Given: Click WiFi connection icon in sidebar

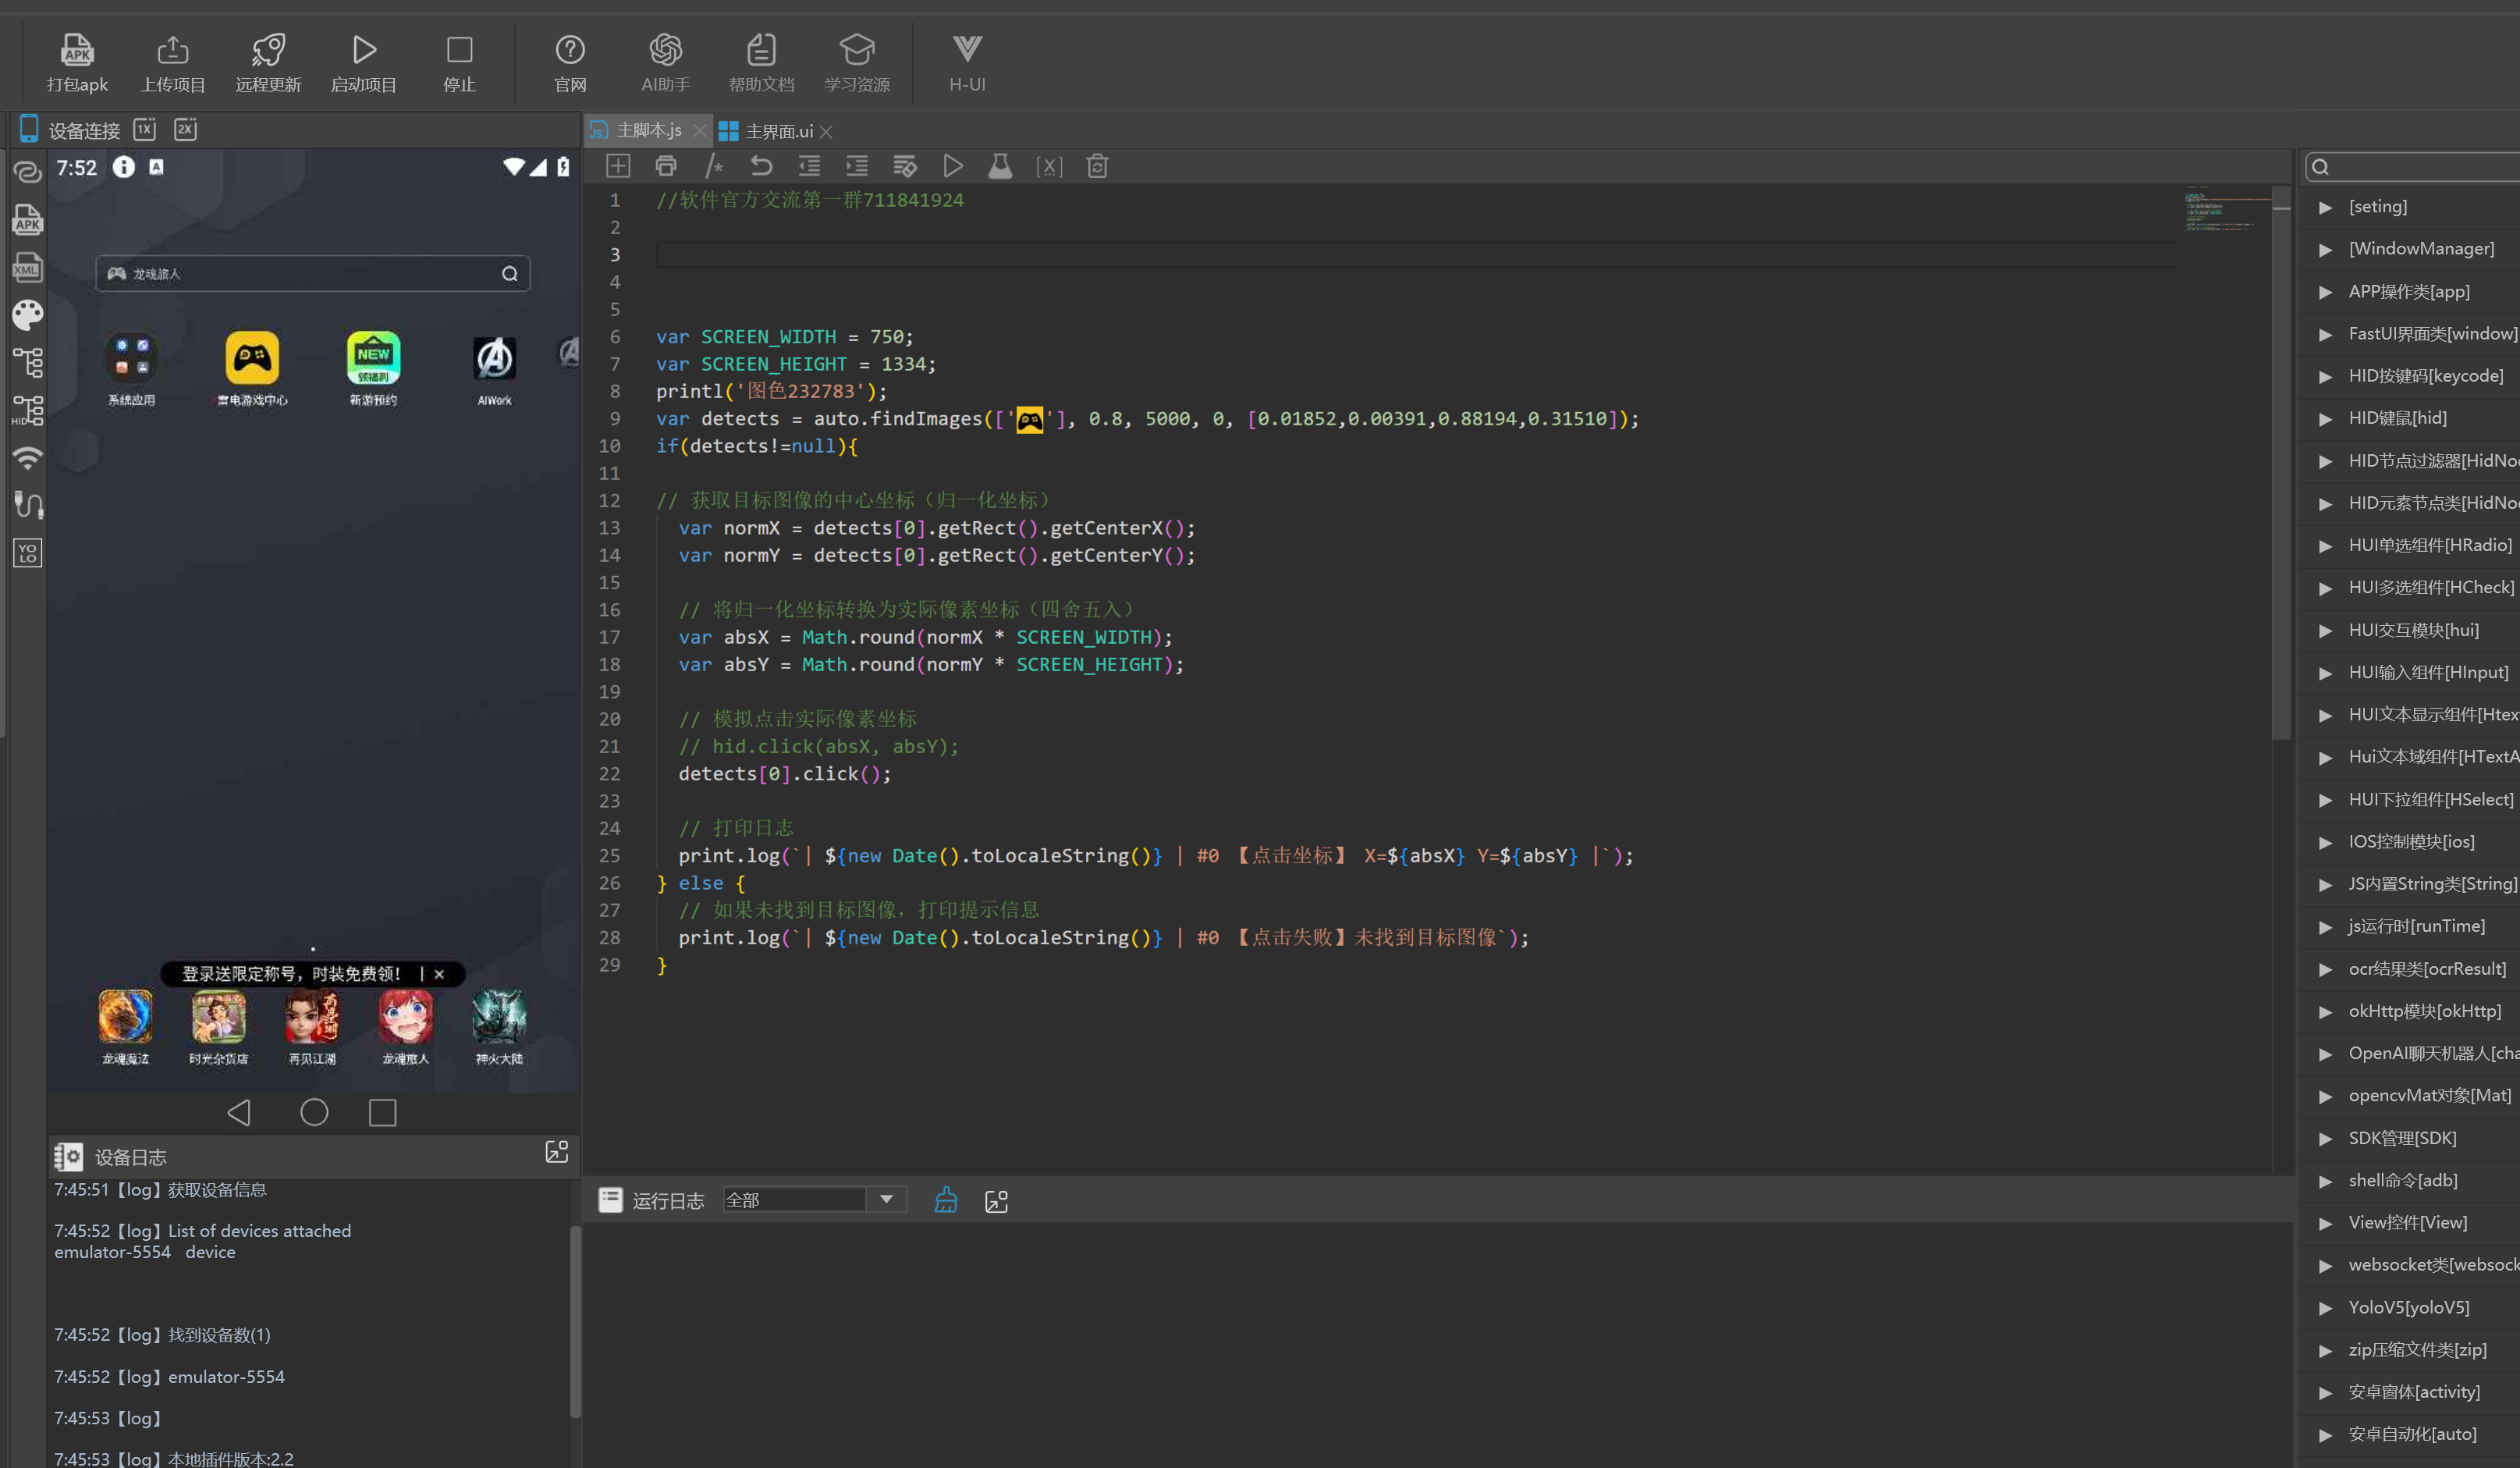Looking at the screenshot, I should pyautogui.click(x=28, y=458).
